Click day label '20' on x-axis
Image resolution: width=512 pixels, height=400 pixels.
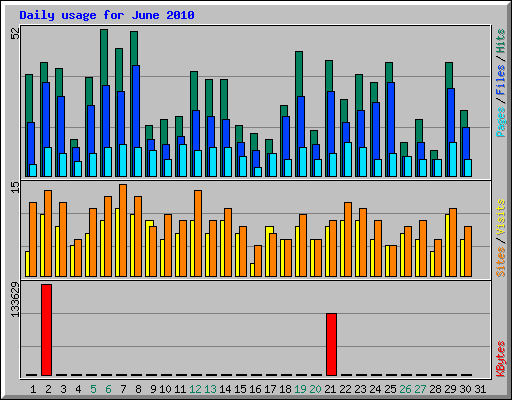pyautogui.click(x=315, y=389)
